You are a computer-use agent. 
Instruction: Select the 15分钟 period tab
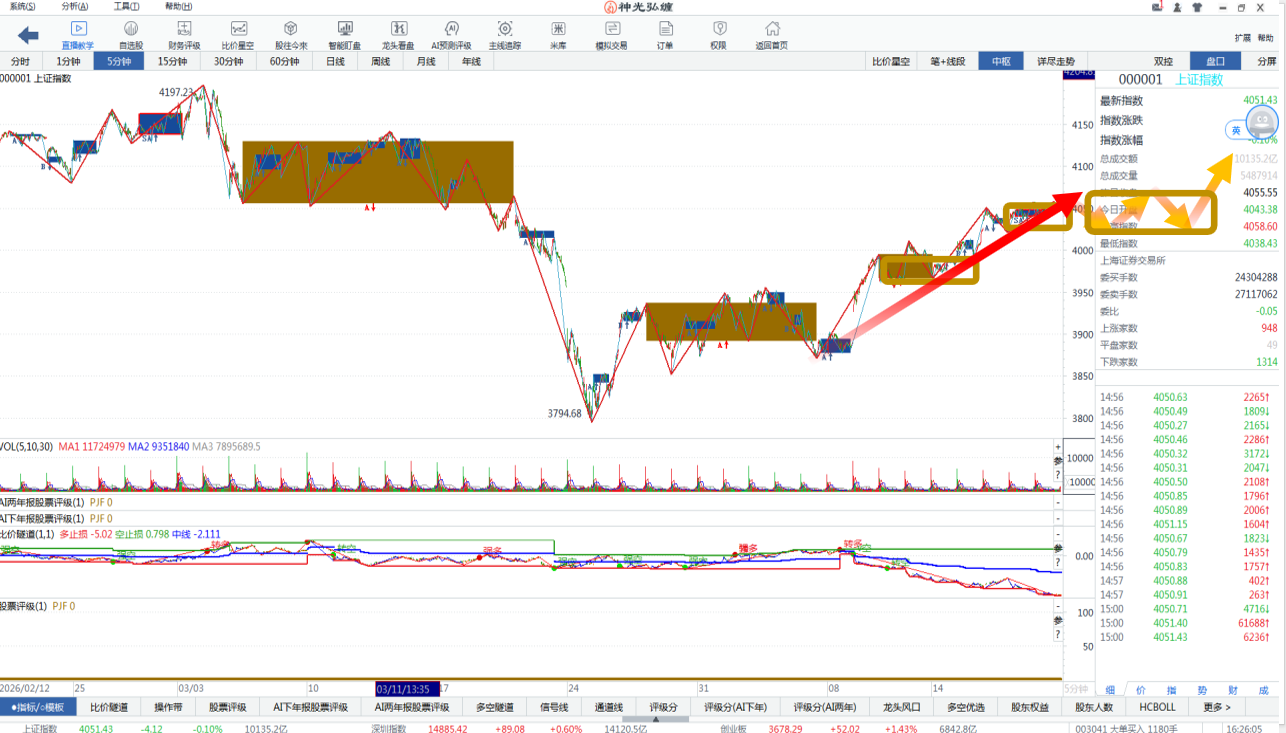coord(172,61)
